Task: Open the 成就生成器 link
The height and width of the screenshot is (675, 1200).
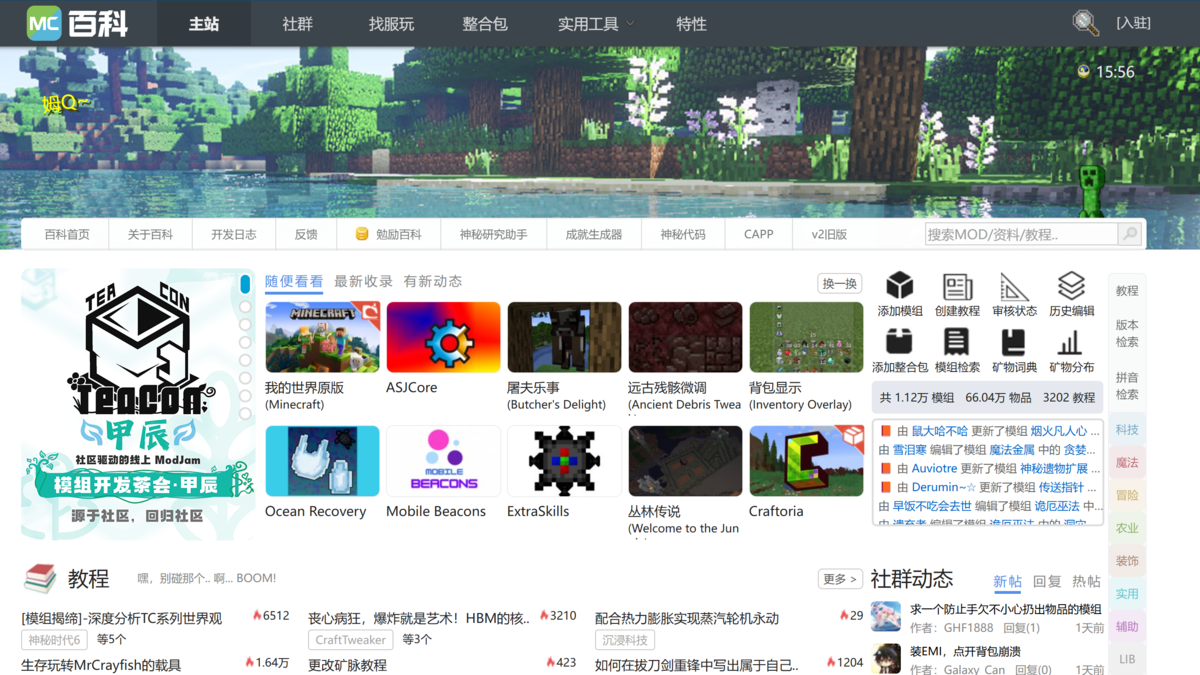Action: click(594, 234)
